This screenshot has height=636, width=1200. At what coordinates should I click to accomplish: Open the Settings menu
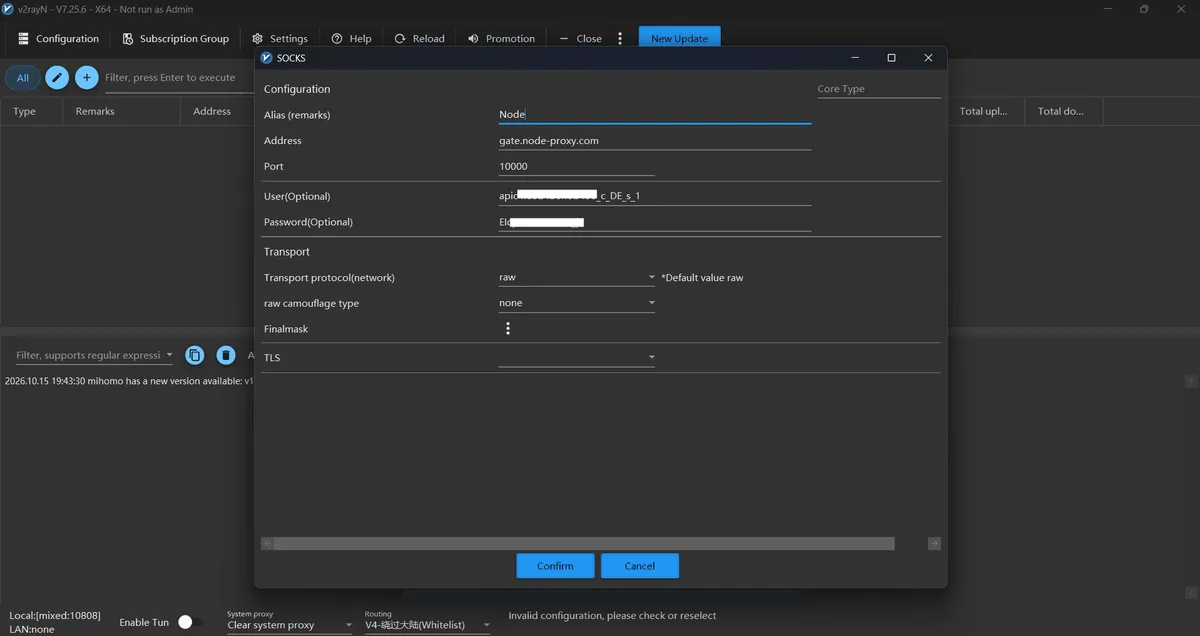(279, 39)
